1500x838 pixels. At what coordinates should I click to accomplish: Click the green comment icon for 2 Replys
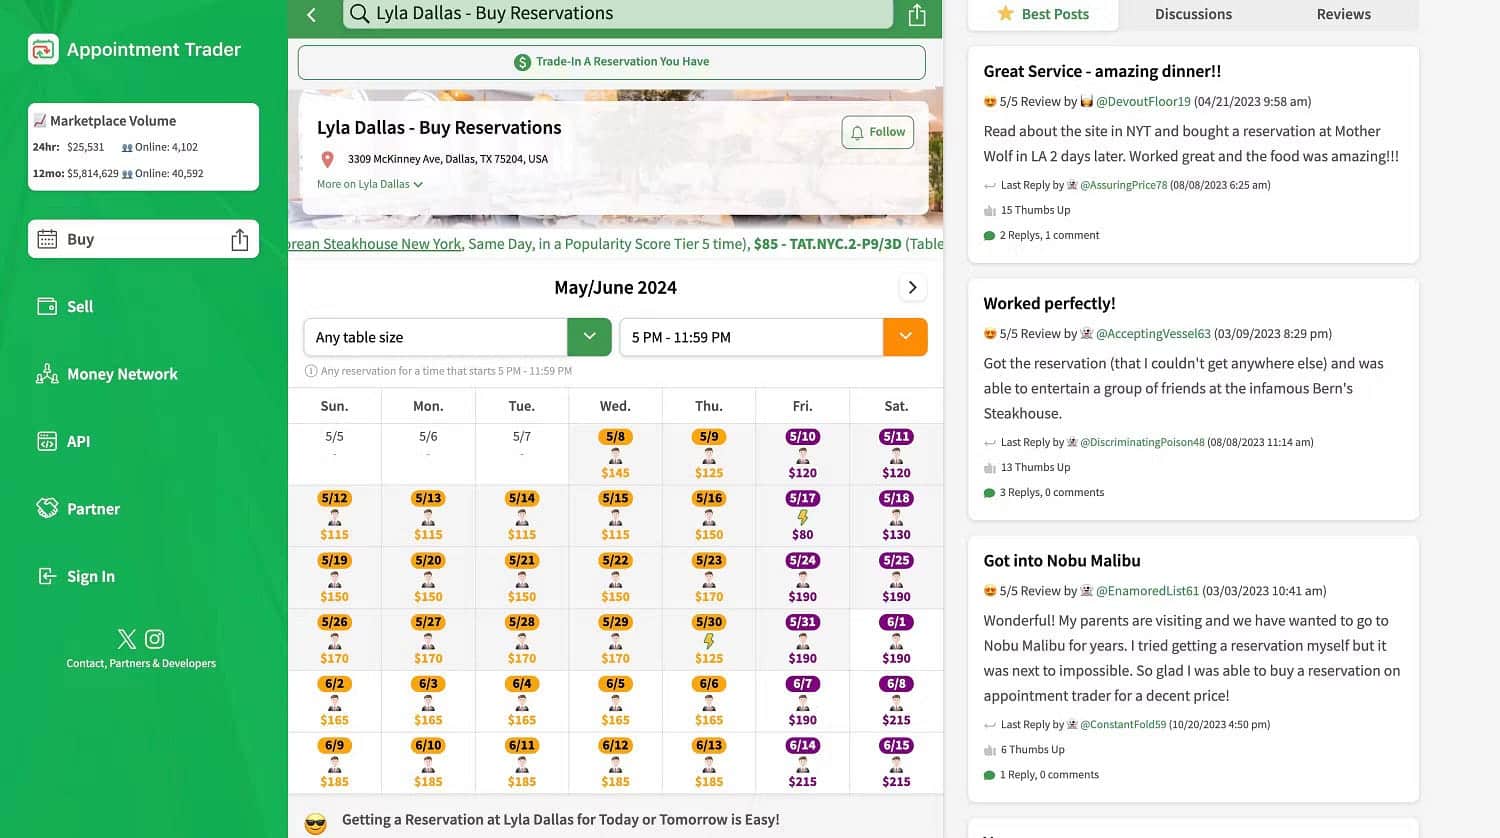pyautogui.click(x=990, y=236)
